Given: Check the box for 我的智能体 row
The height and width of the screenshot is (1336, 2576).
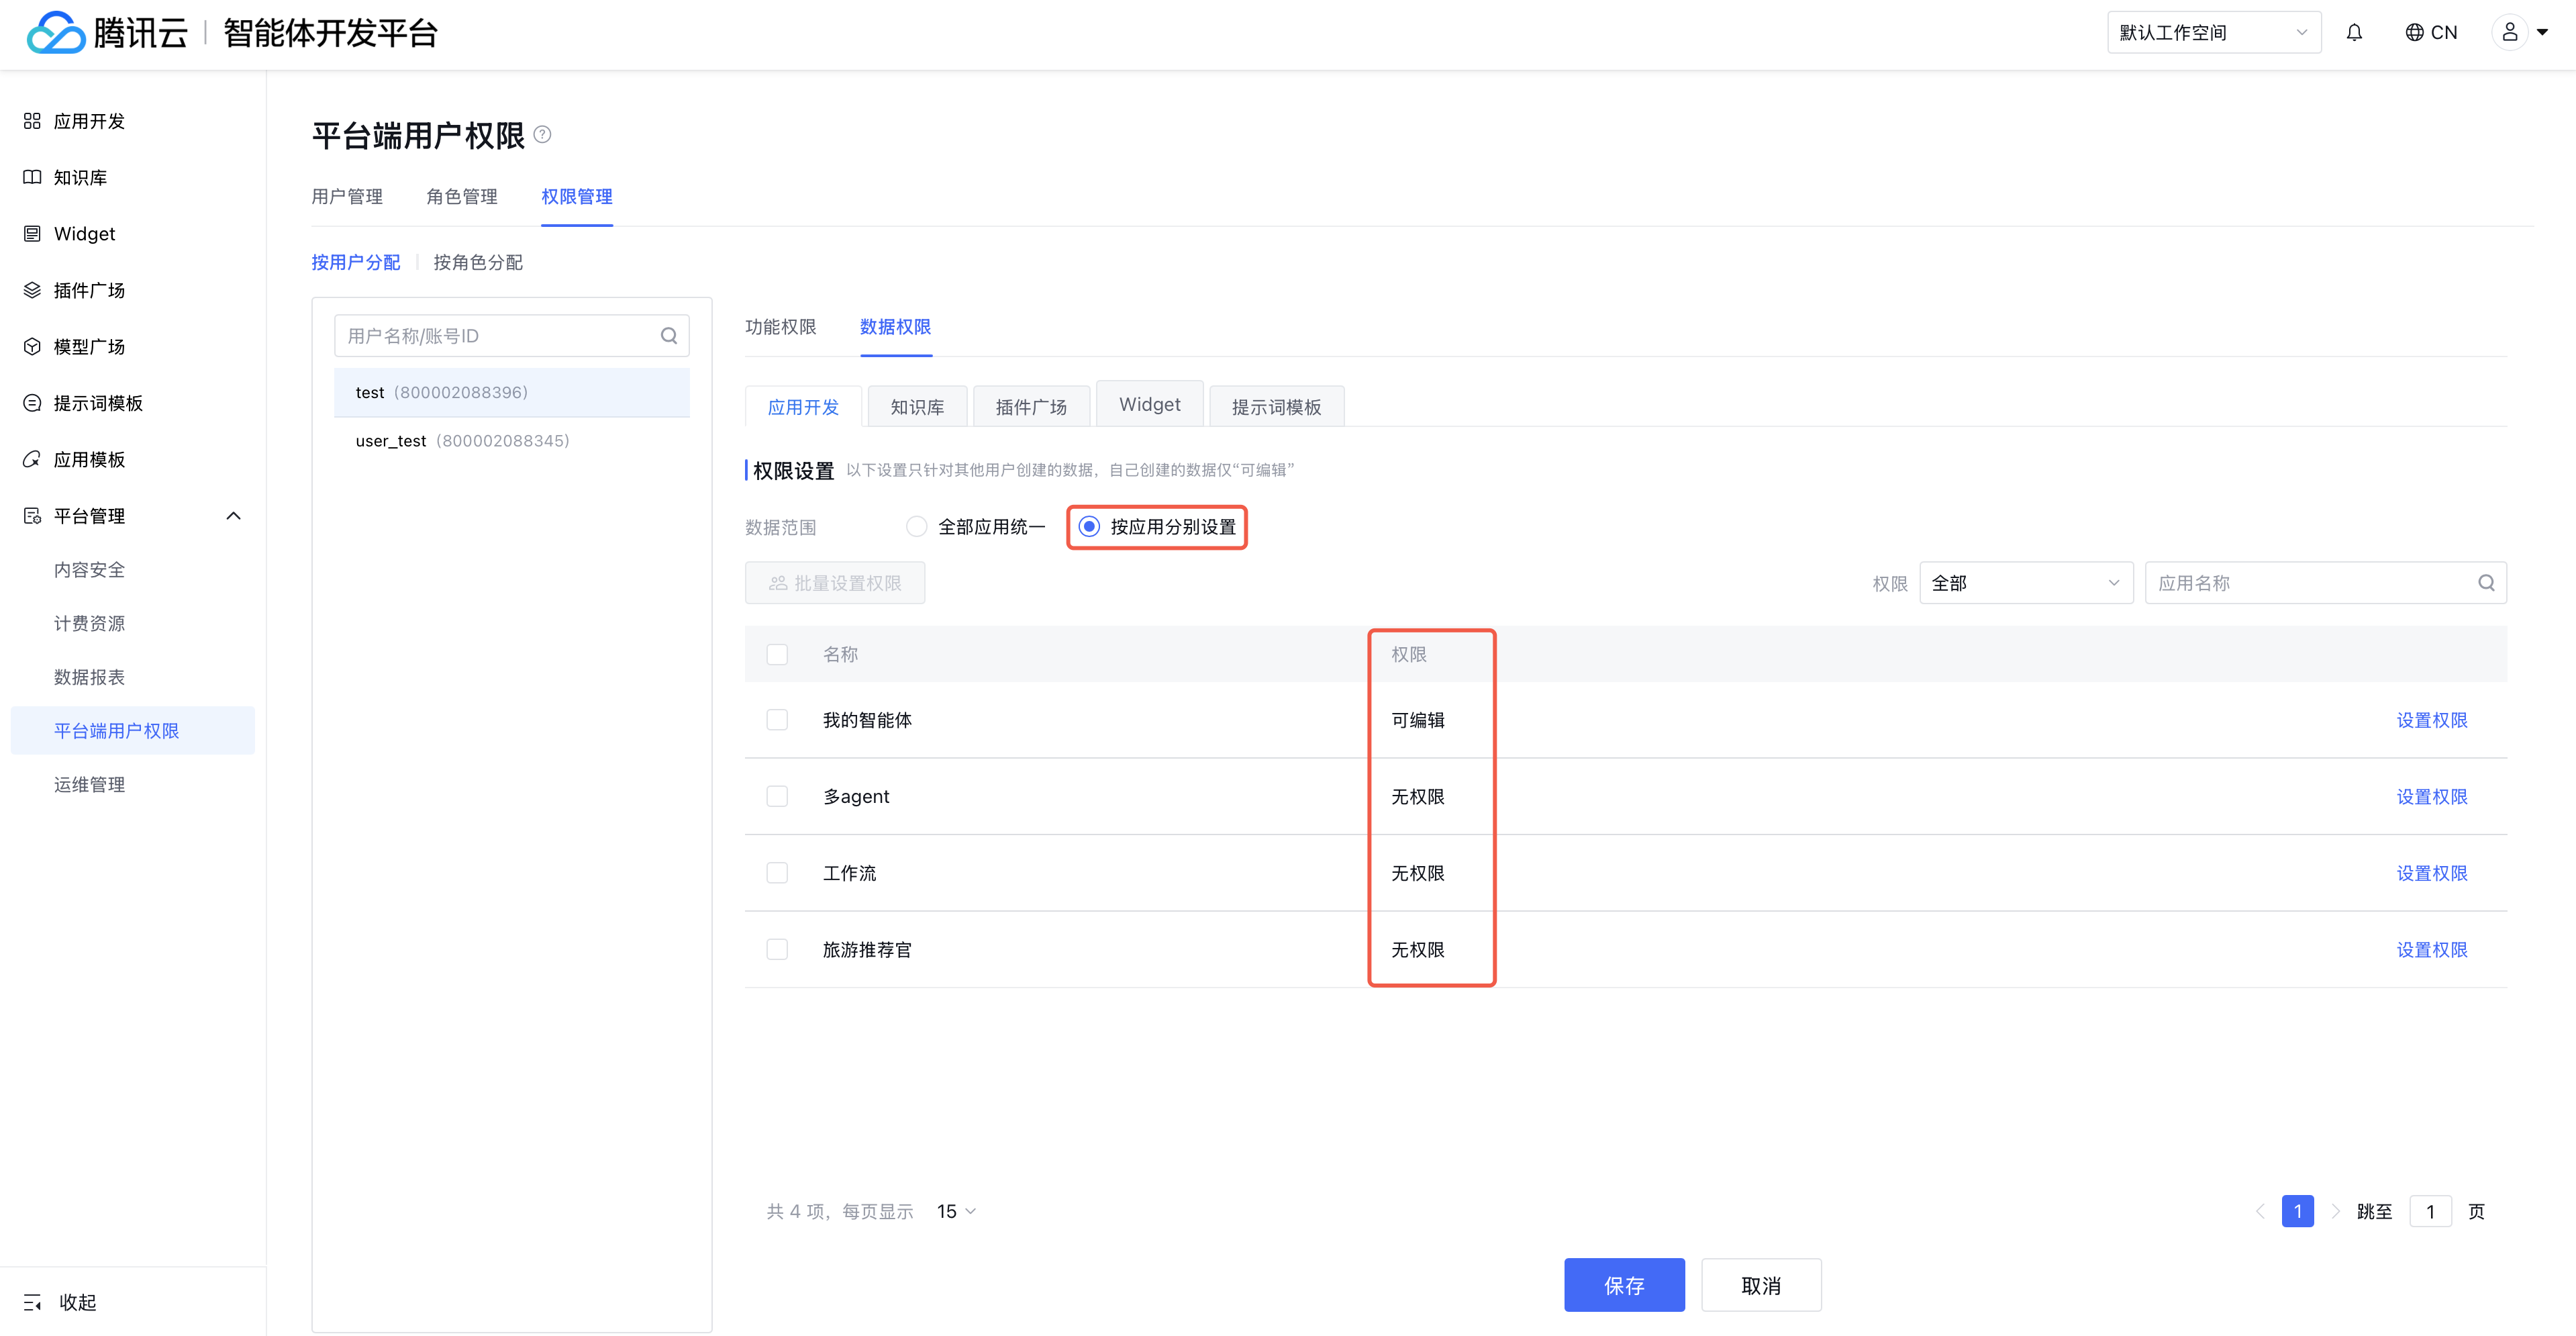Looking at the screenshot, I should tap(777, 720).
